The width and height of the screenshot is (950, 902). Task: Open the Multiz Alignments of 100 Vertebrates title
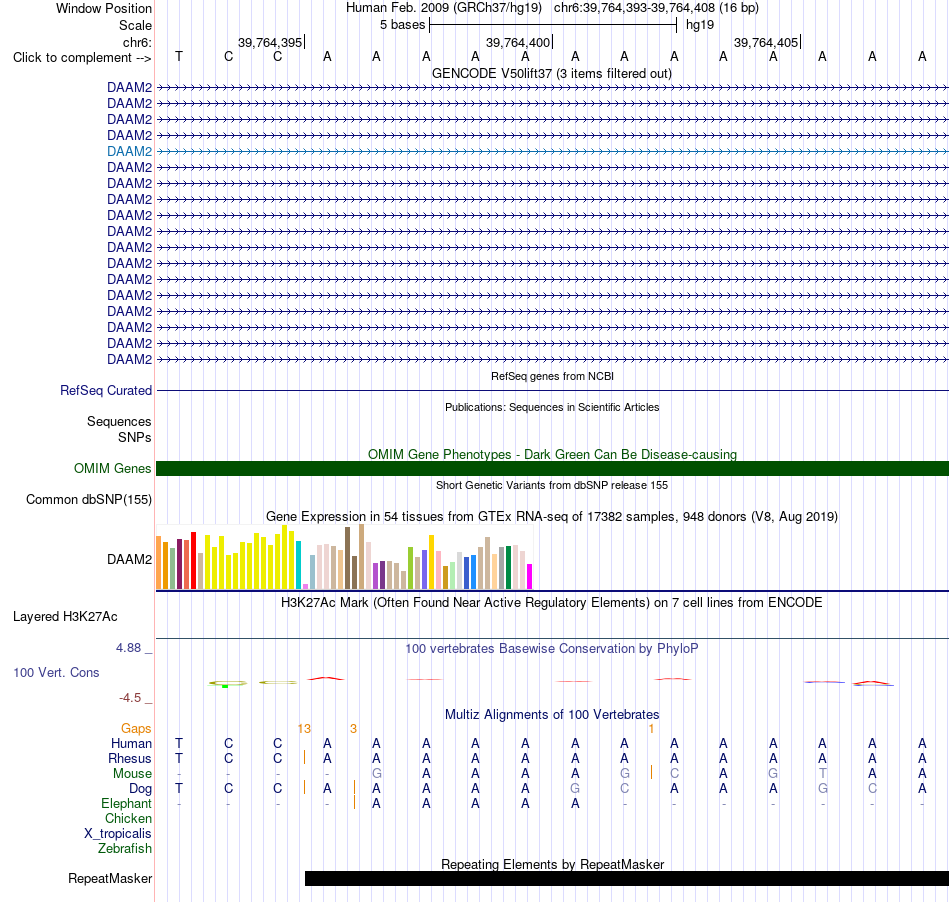pos(552,714)
